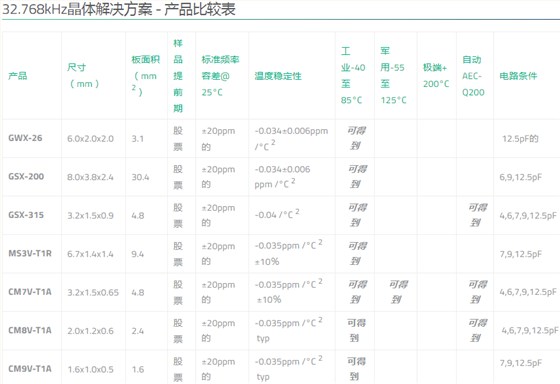This screenshot has width=560, height=384.
Task: Click the GWX-26 product name
Action: 25,138
